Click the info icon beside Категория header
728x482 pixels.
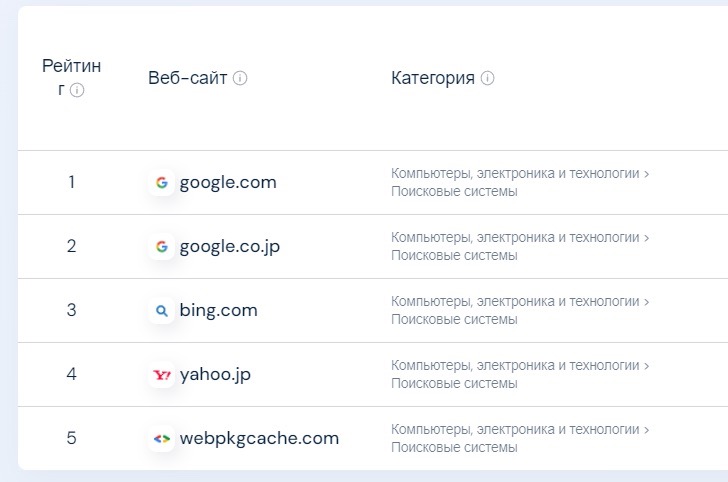[x=488, y=78]
